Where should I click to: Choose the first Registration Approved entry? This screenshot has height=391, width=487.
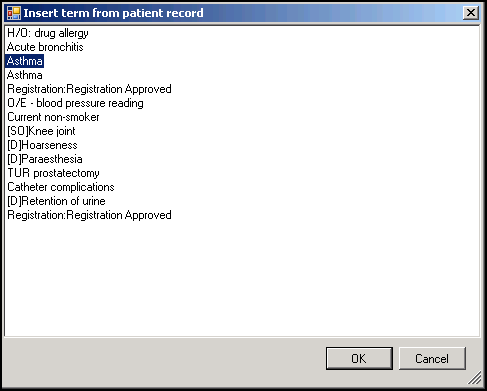[89, 89]
